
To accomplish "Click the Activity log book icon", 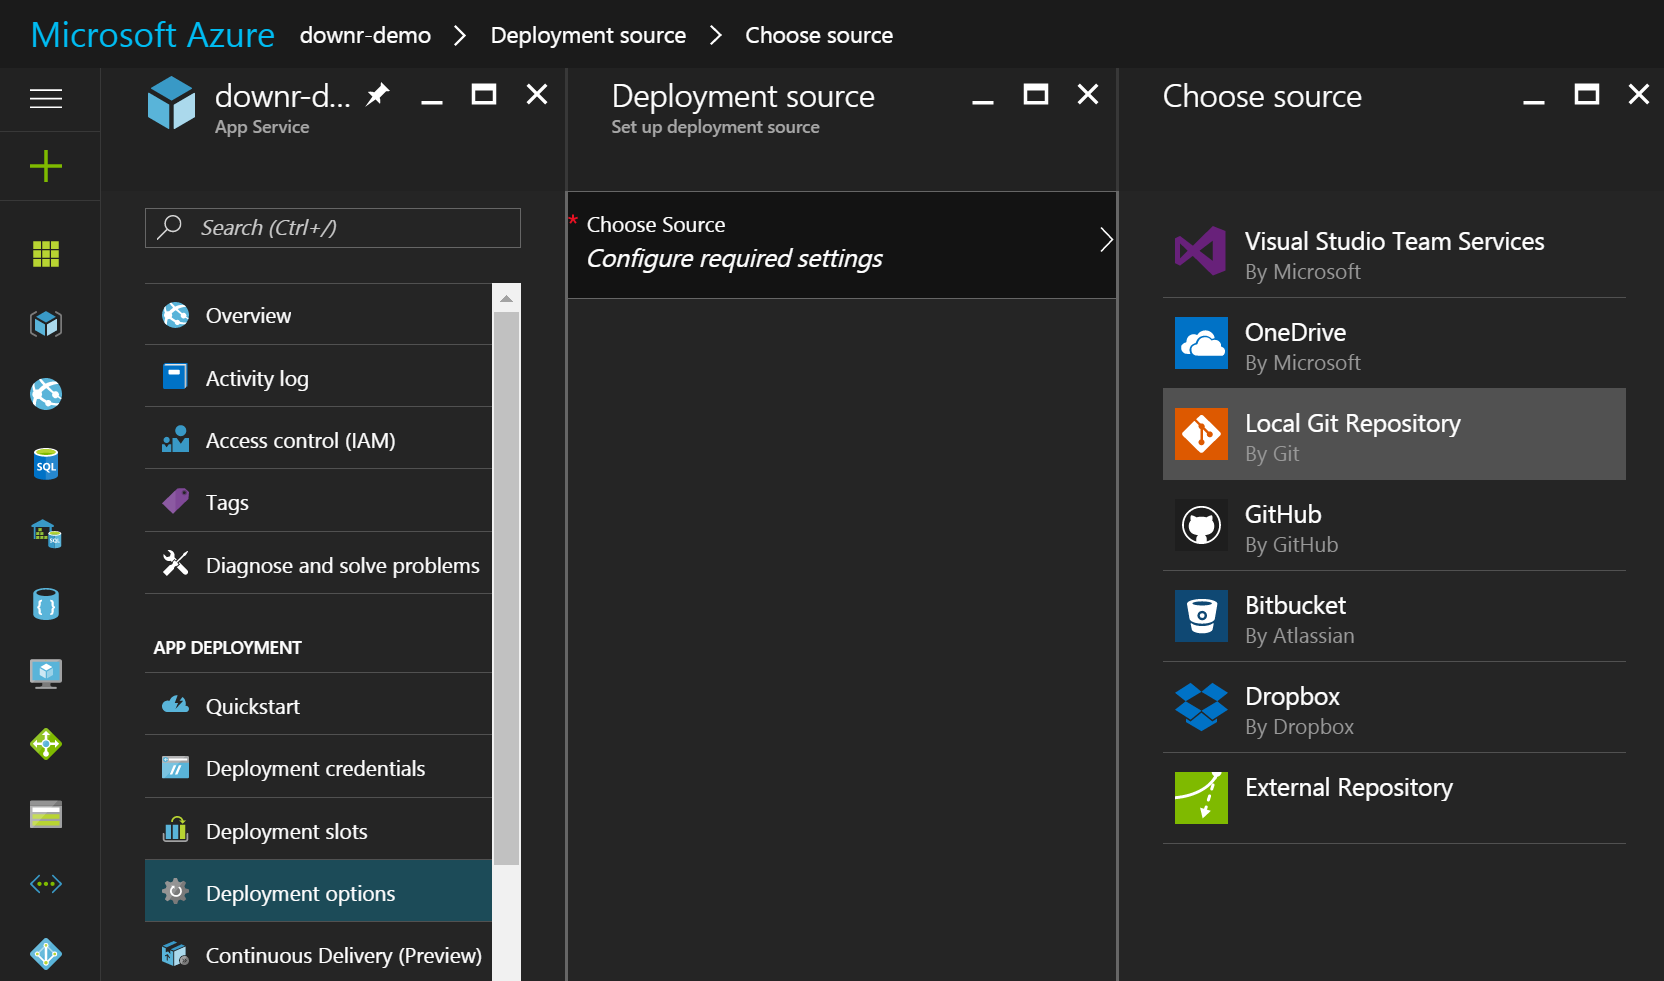I will click(x=176, y=377).
